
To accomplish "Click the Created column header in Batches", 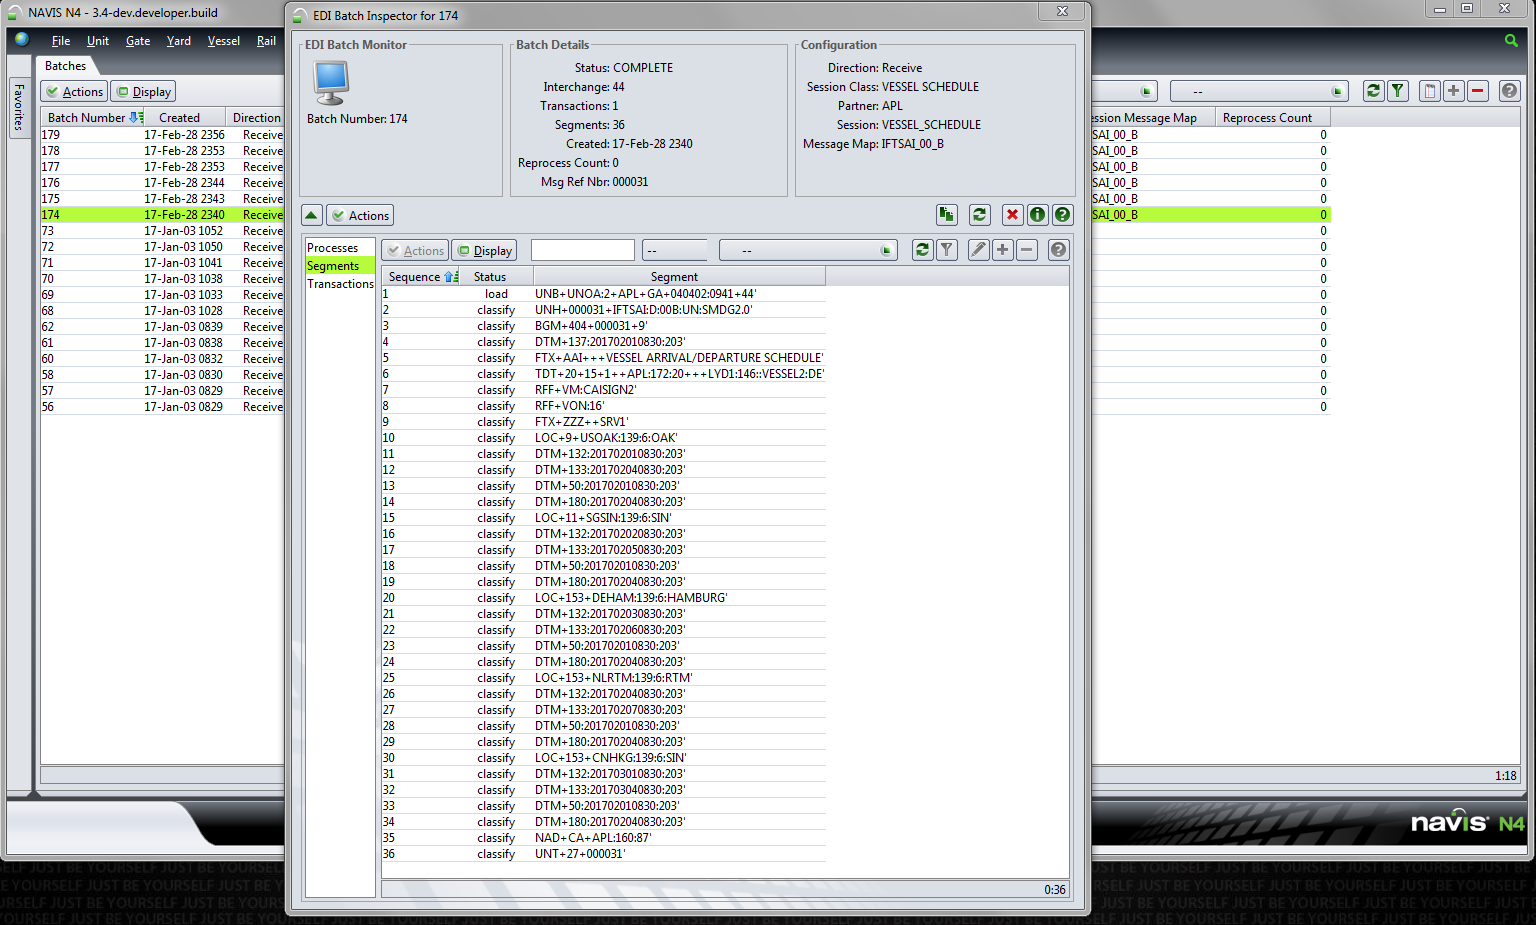I will (185, 117).
